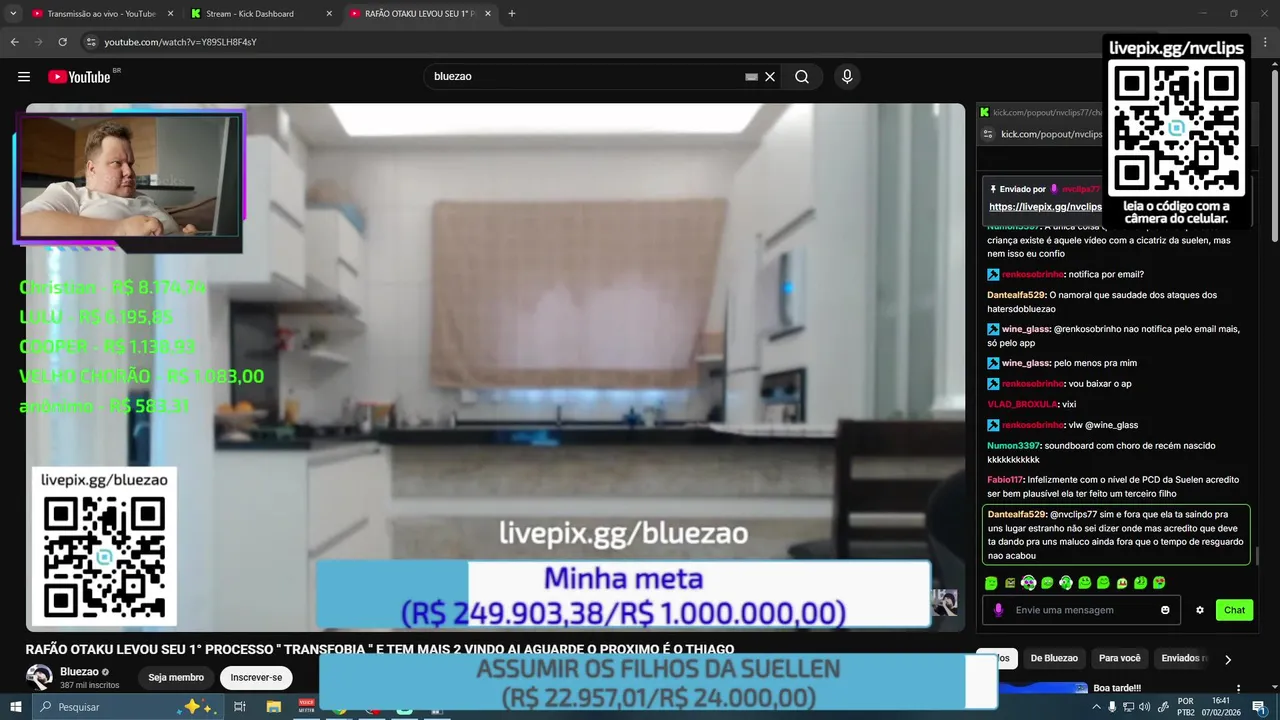1280x720 pixels.
Task: Click the search magnifier button
Action: (802, 77)
